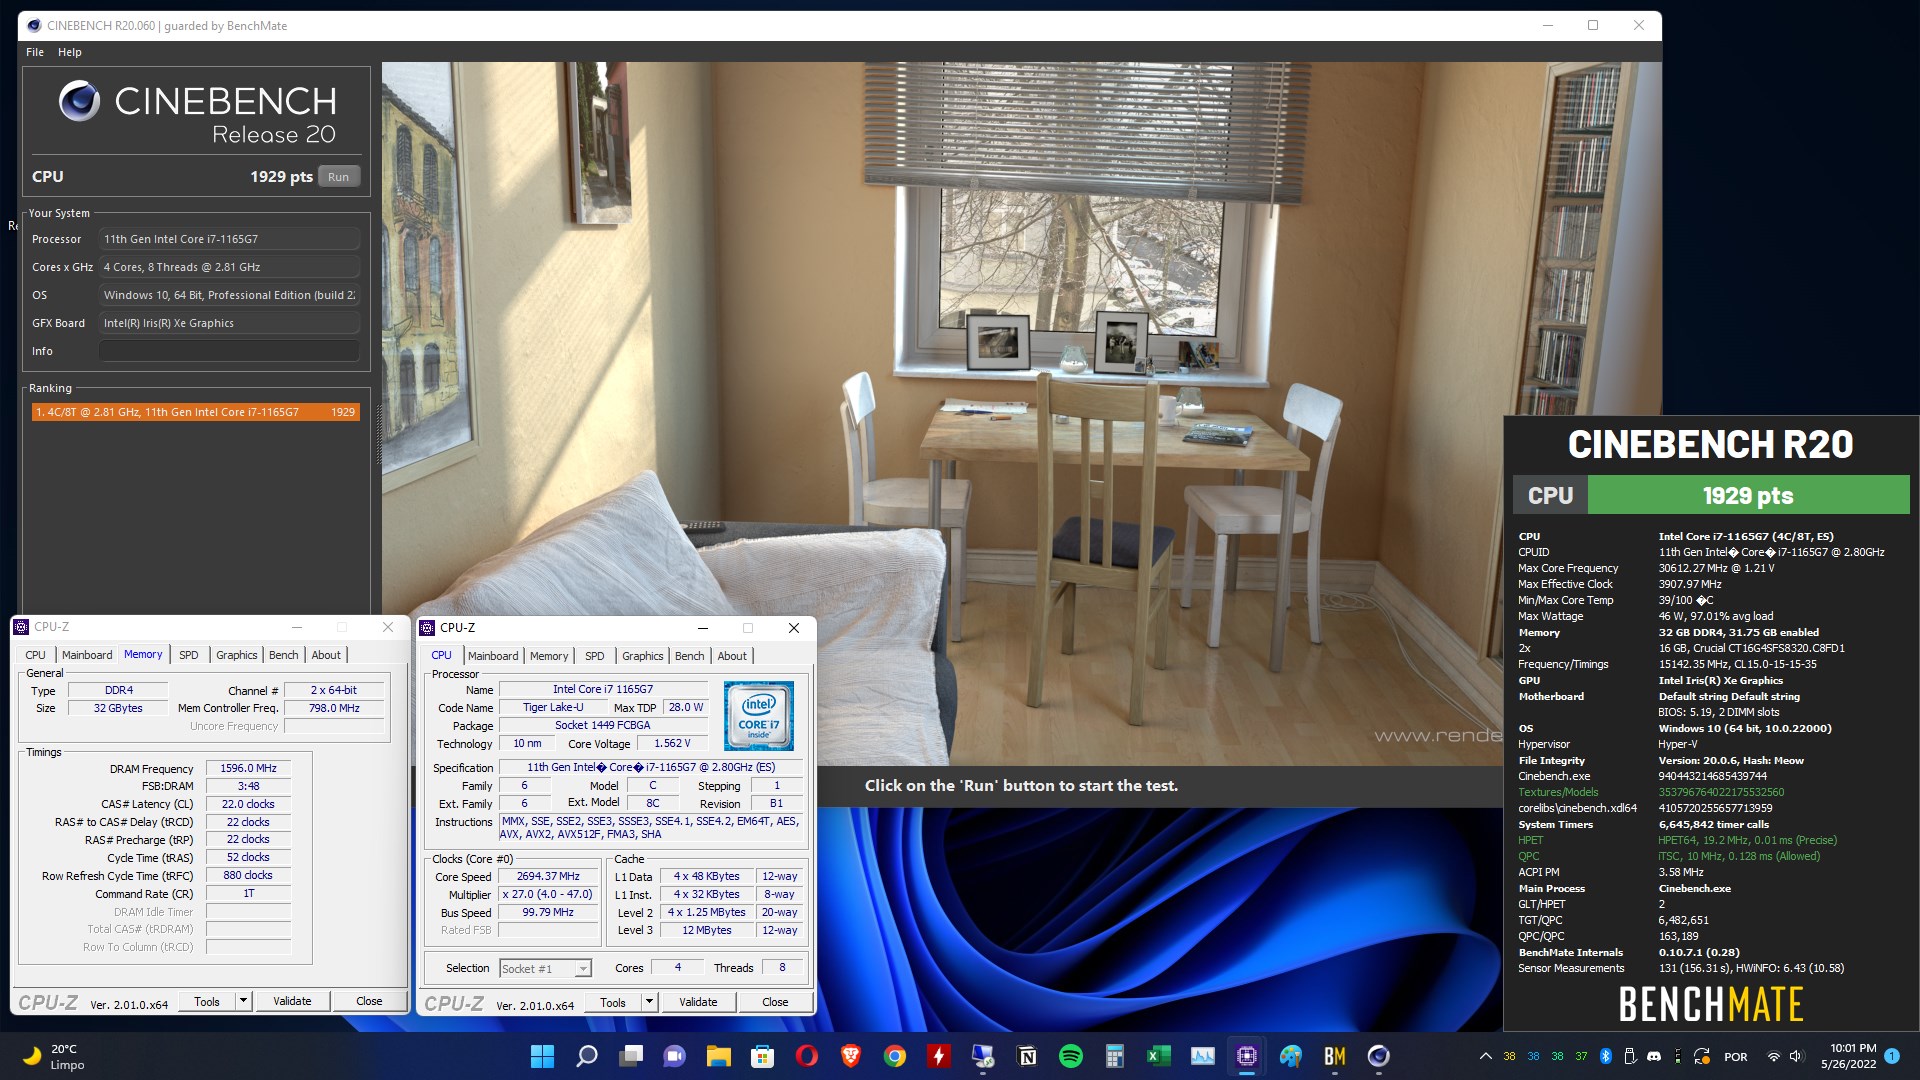The image size is (1920, 1080).
Task: Open the network Wi-Fi tray icon
Action: (x=1774, y=1056)
